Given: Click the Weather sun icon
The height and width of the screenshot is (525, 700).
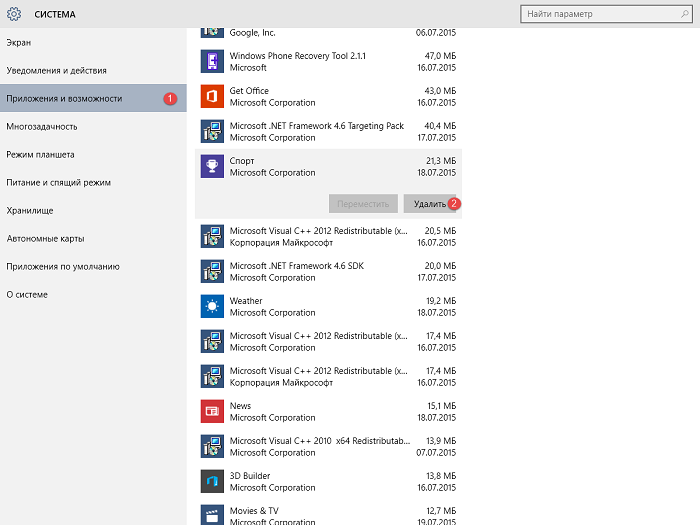Looking at the screenshot, I should click(x=212, y=306).
